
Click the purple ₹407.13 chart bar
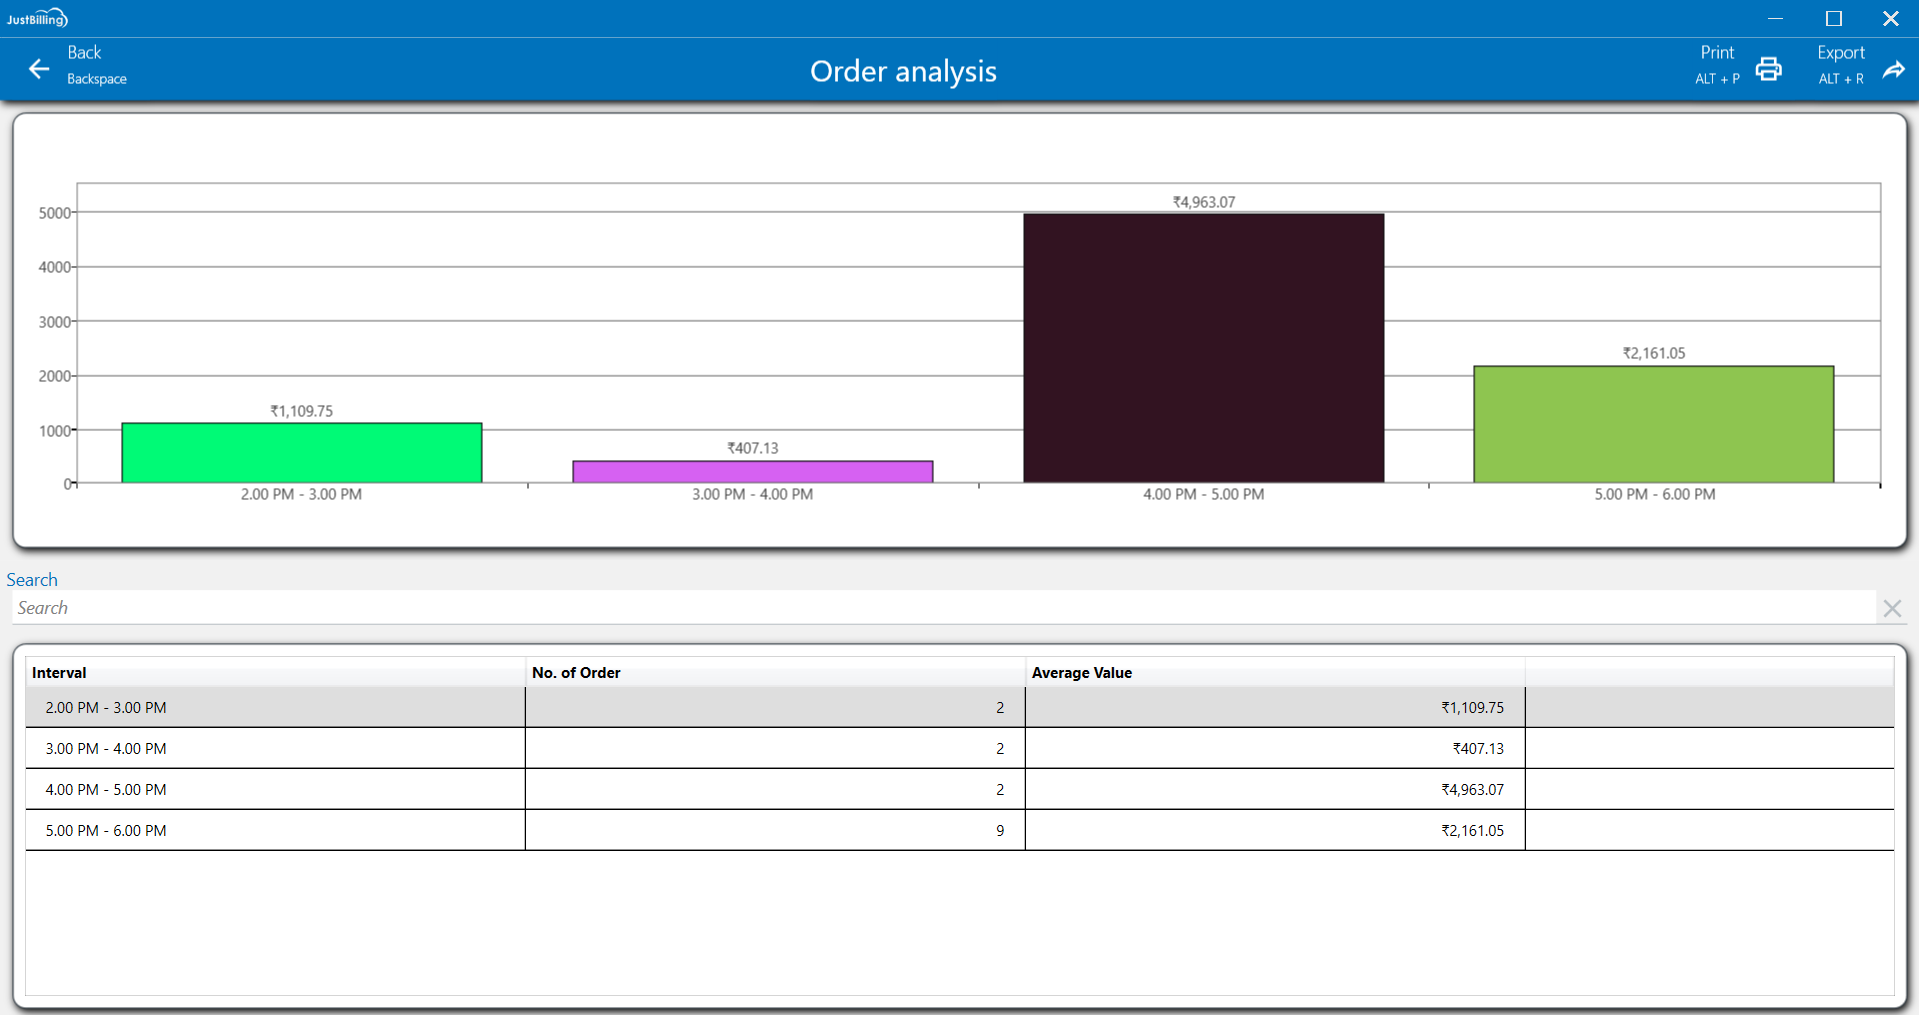click(752, 472)
